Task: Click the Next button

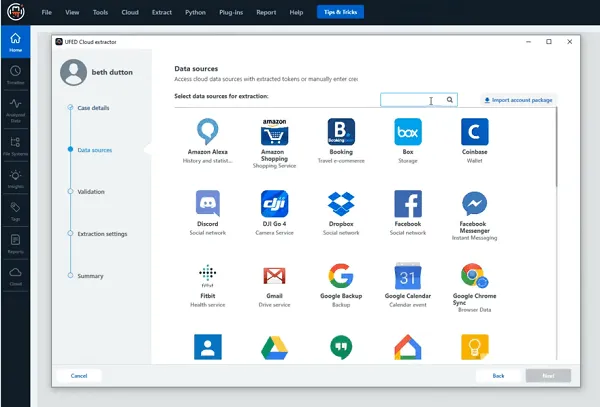Action: click(x=548, y=376)
